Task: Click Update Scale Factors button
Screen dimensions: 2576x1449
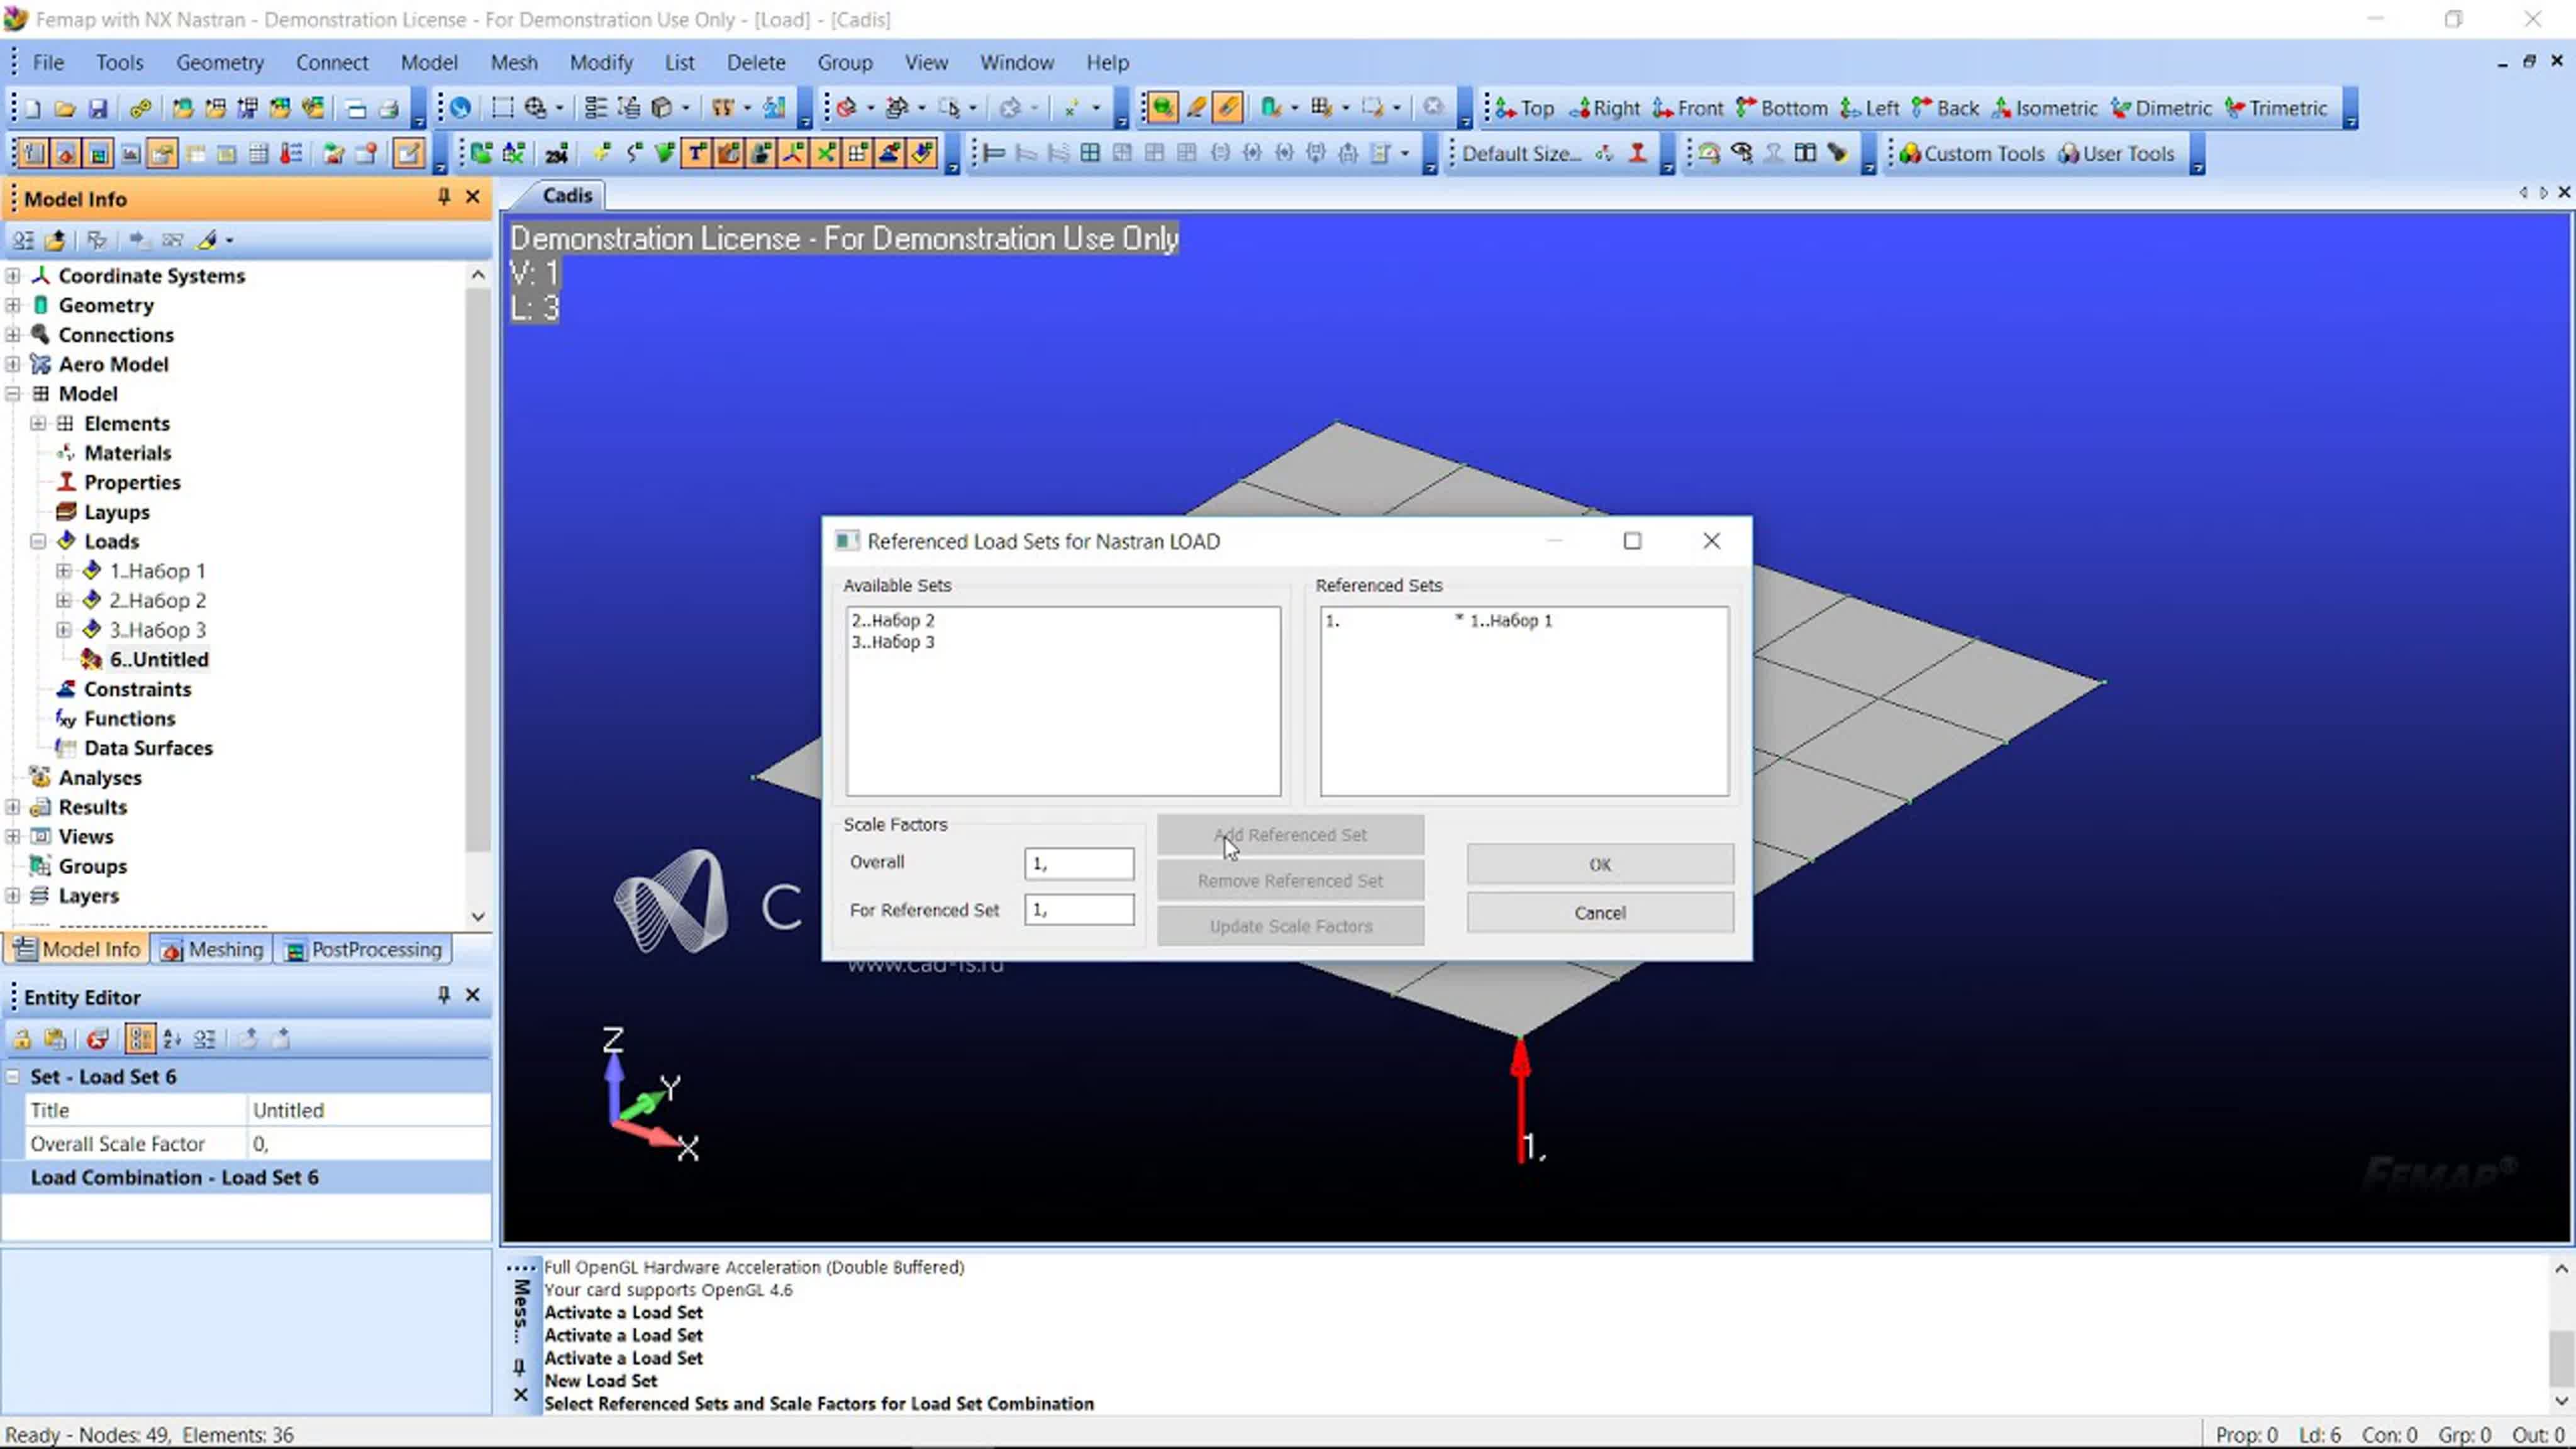Action: click(1290, 926)
